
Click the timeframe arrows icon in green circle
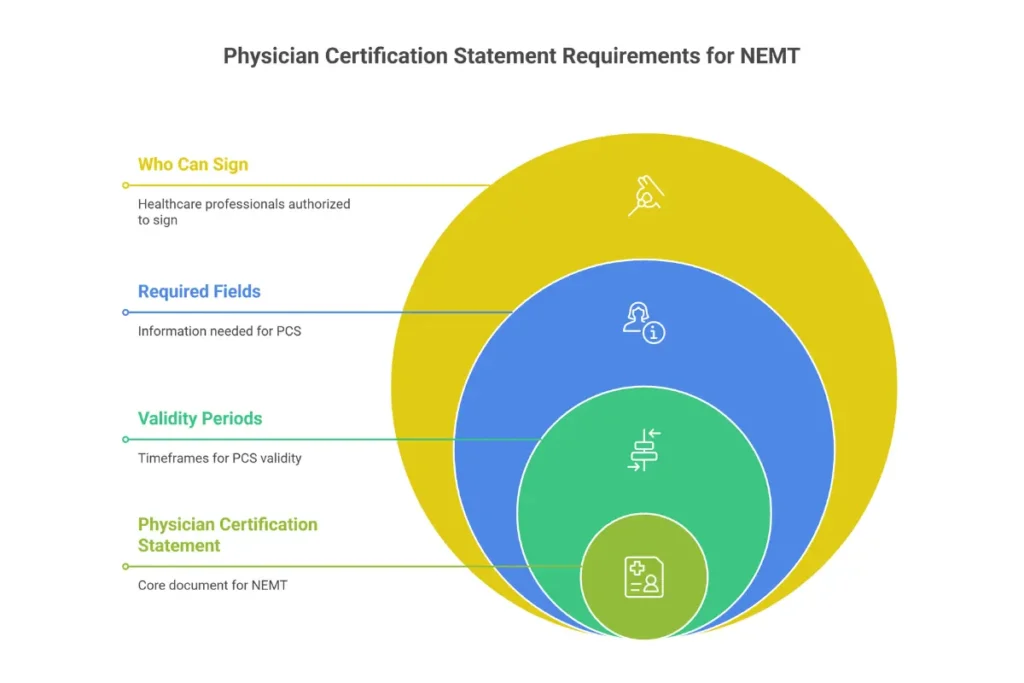coord(645,449)
